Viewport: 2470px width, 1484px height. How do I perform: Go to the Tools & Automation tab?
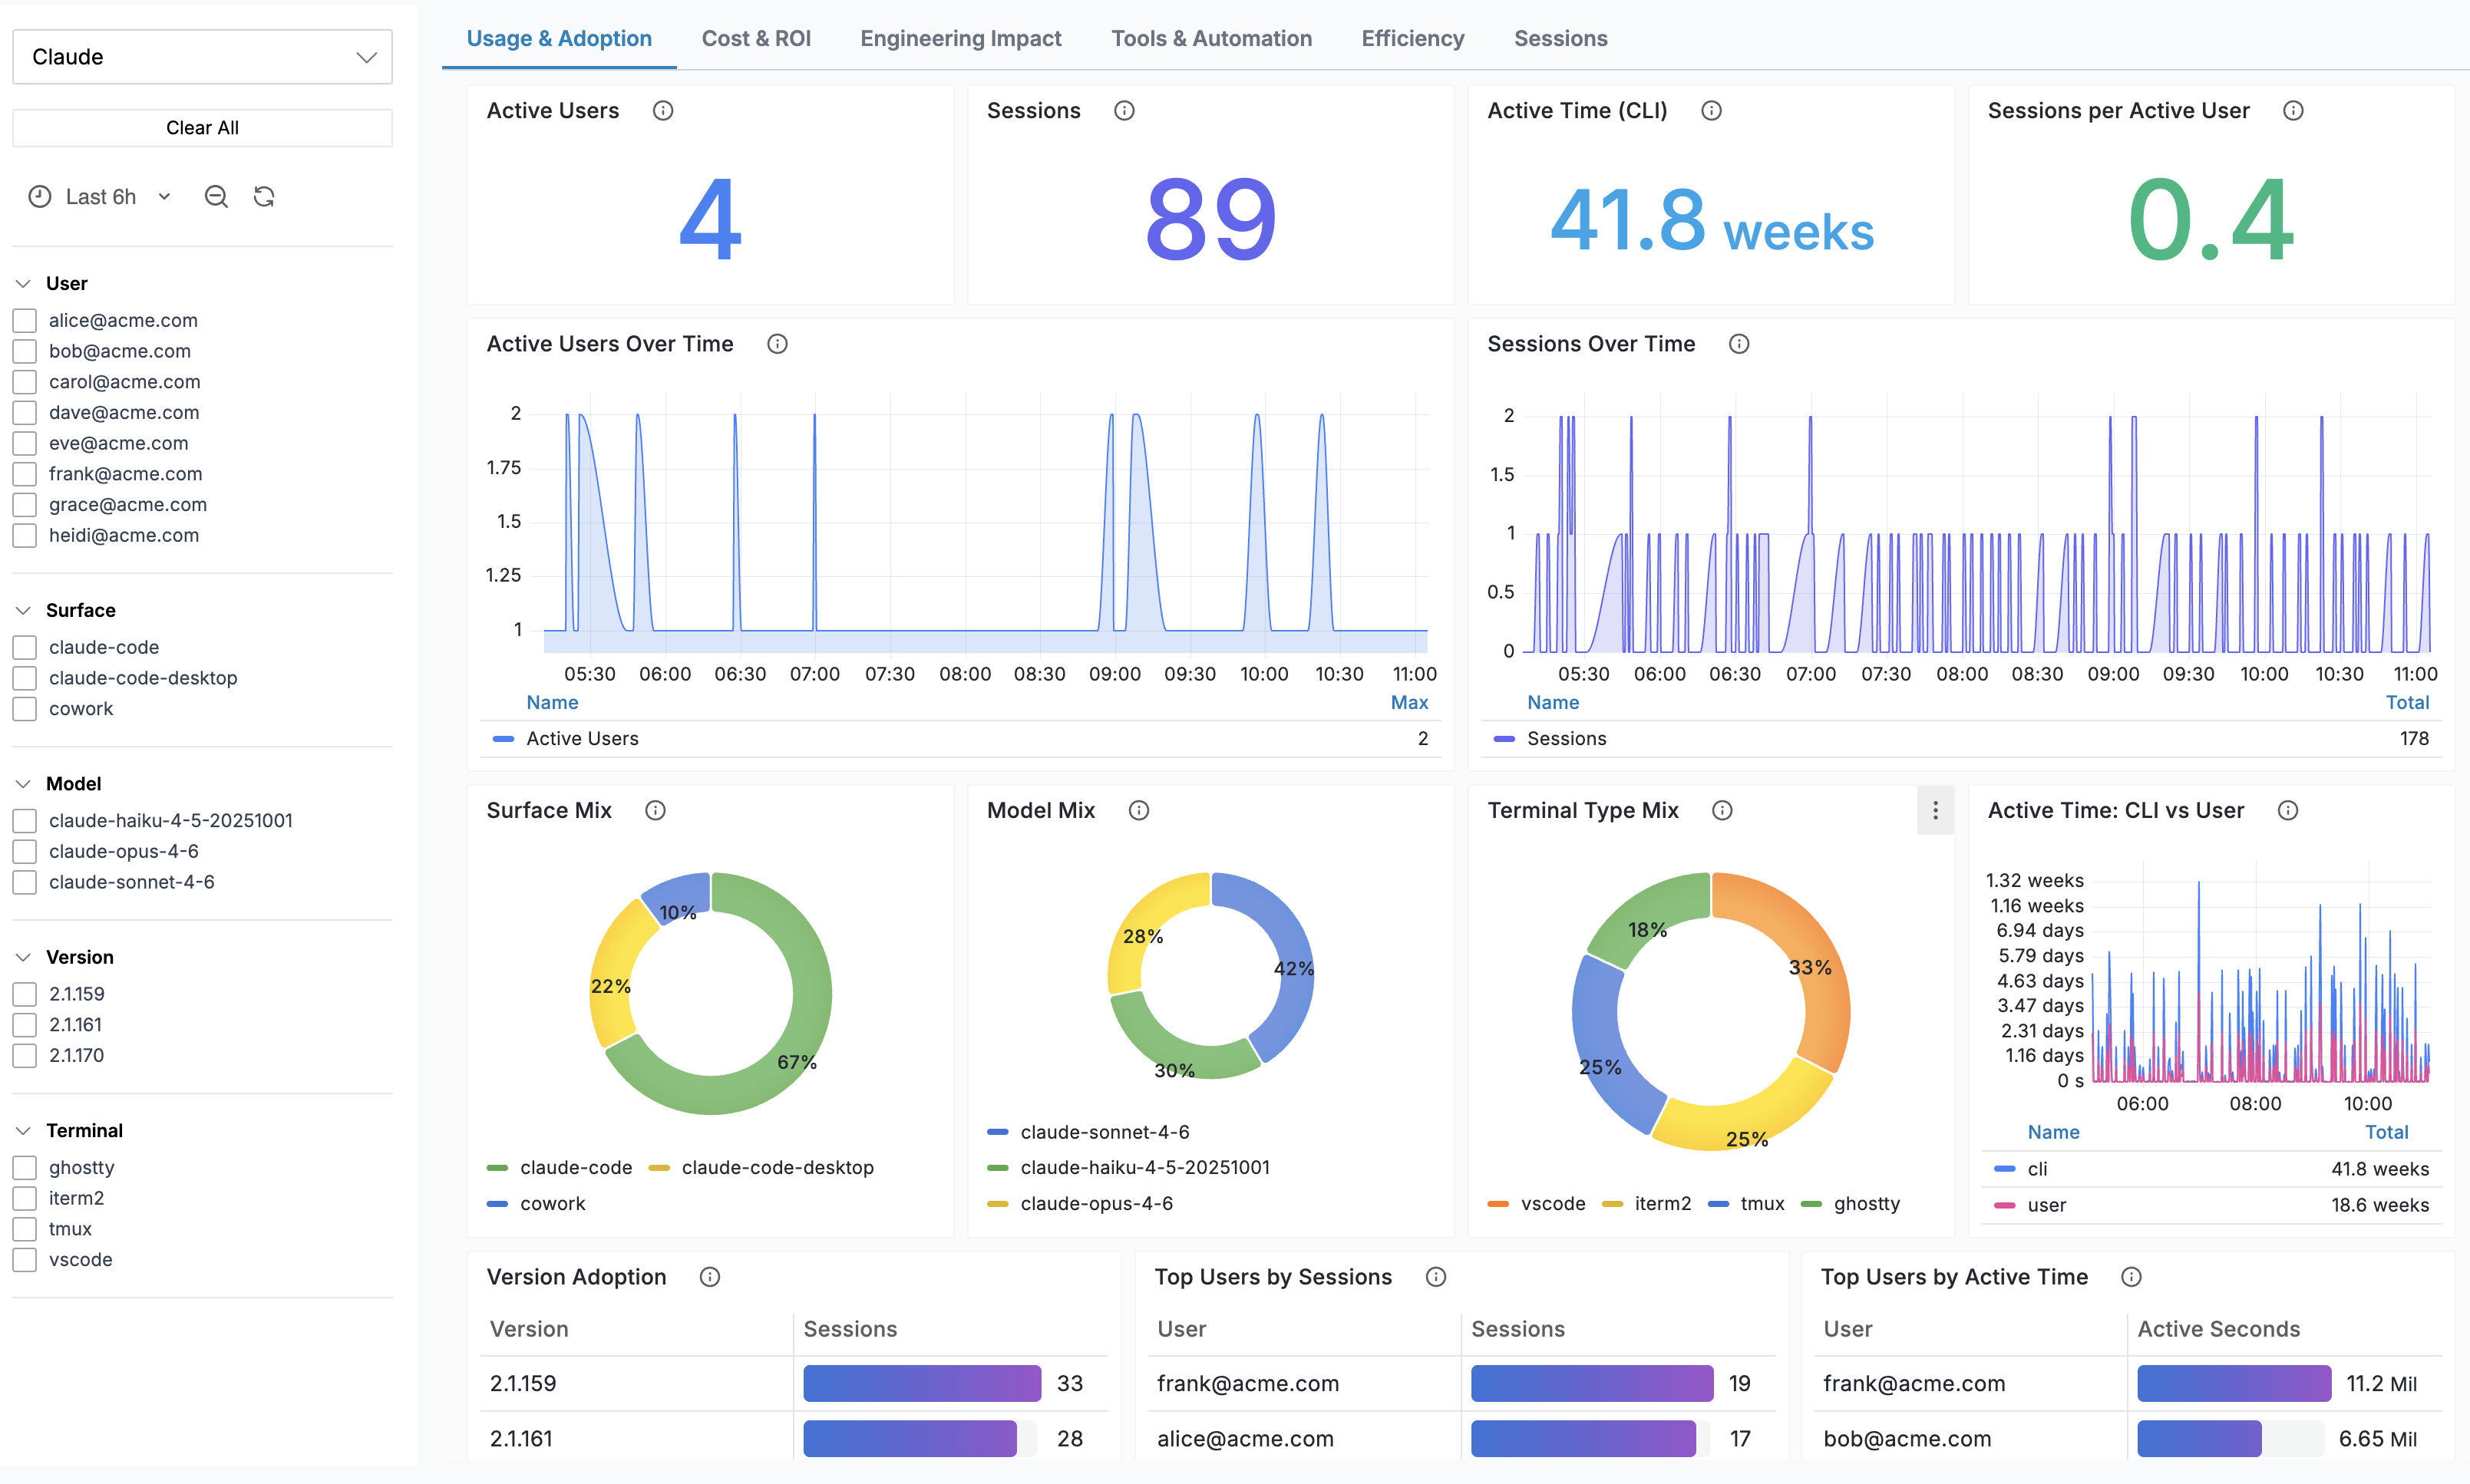tap(1211, 39)
